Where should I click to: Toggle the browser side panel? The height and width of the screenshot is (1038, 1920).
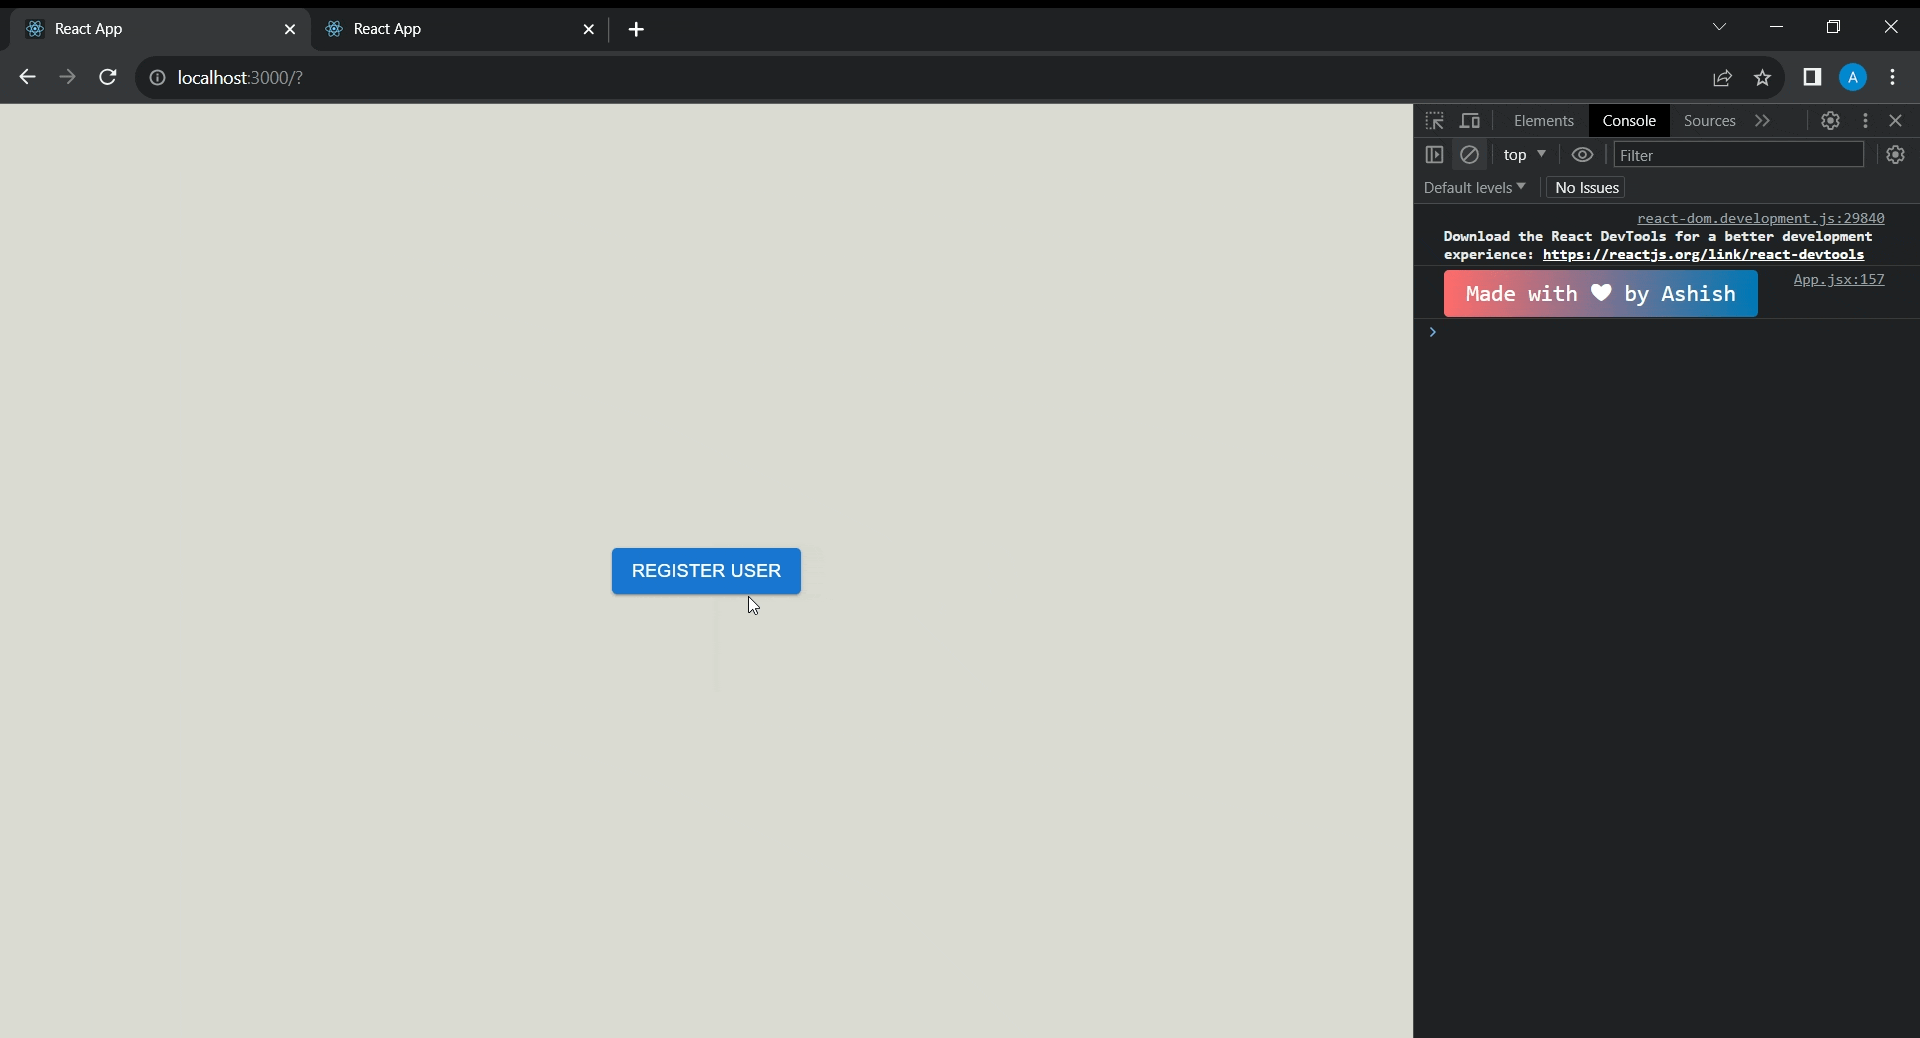pyautogui.click(x=1812, y=77)
